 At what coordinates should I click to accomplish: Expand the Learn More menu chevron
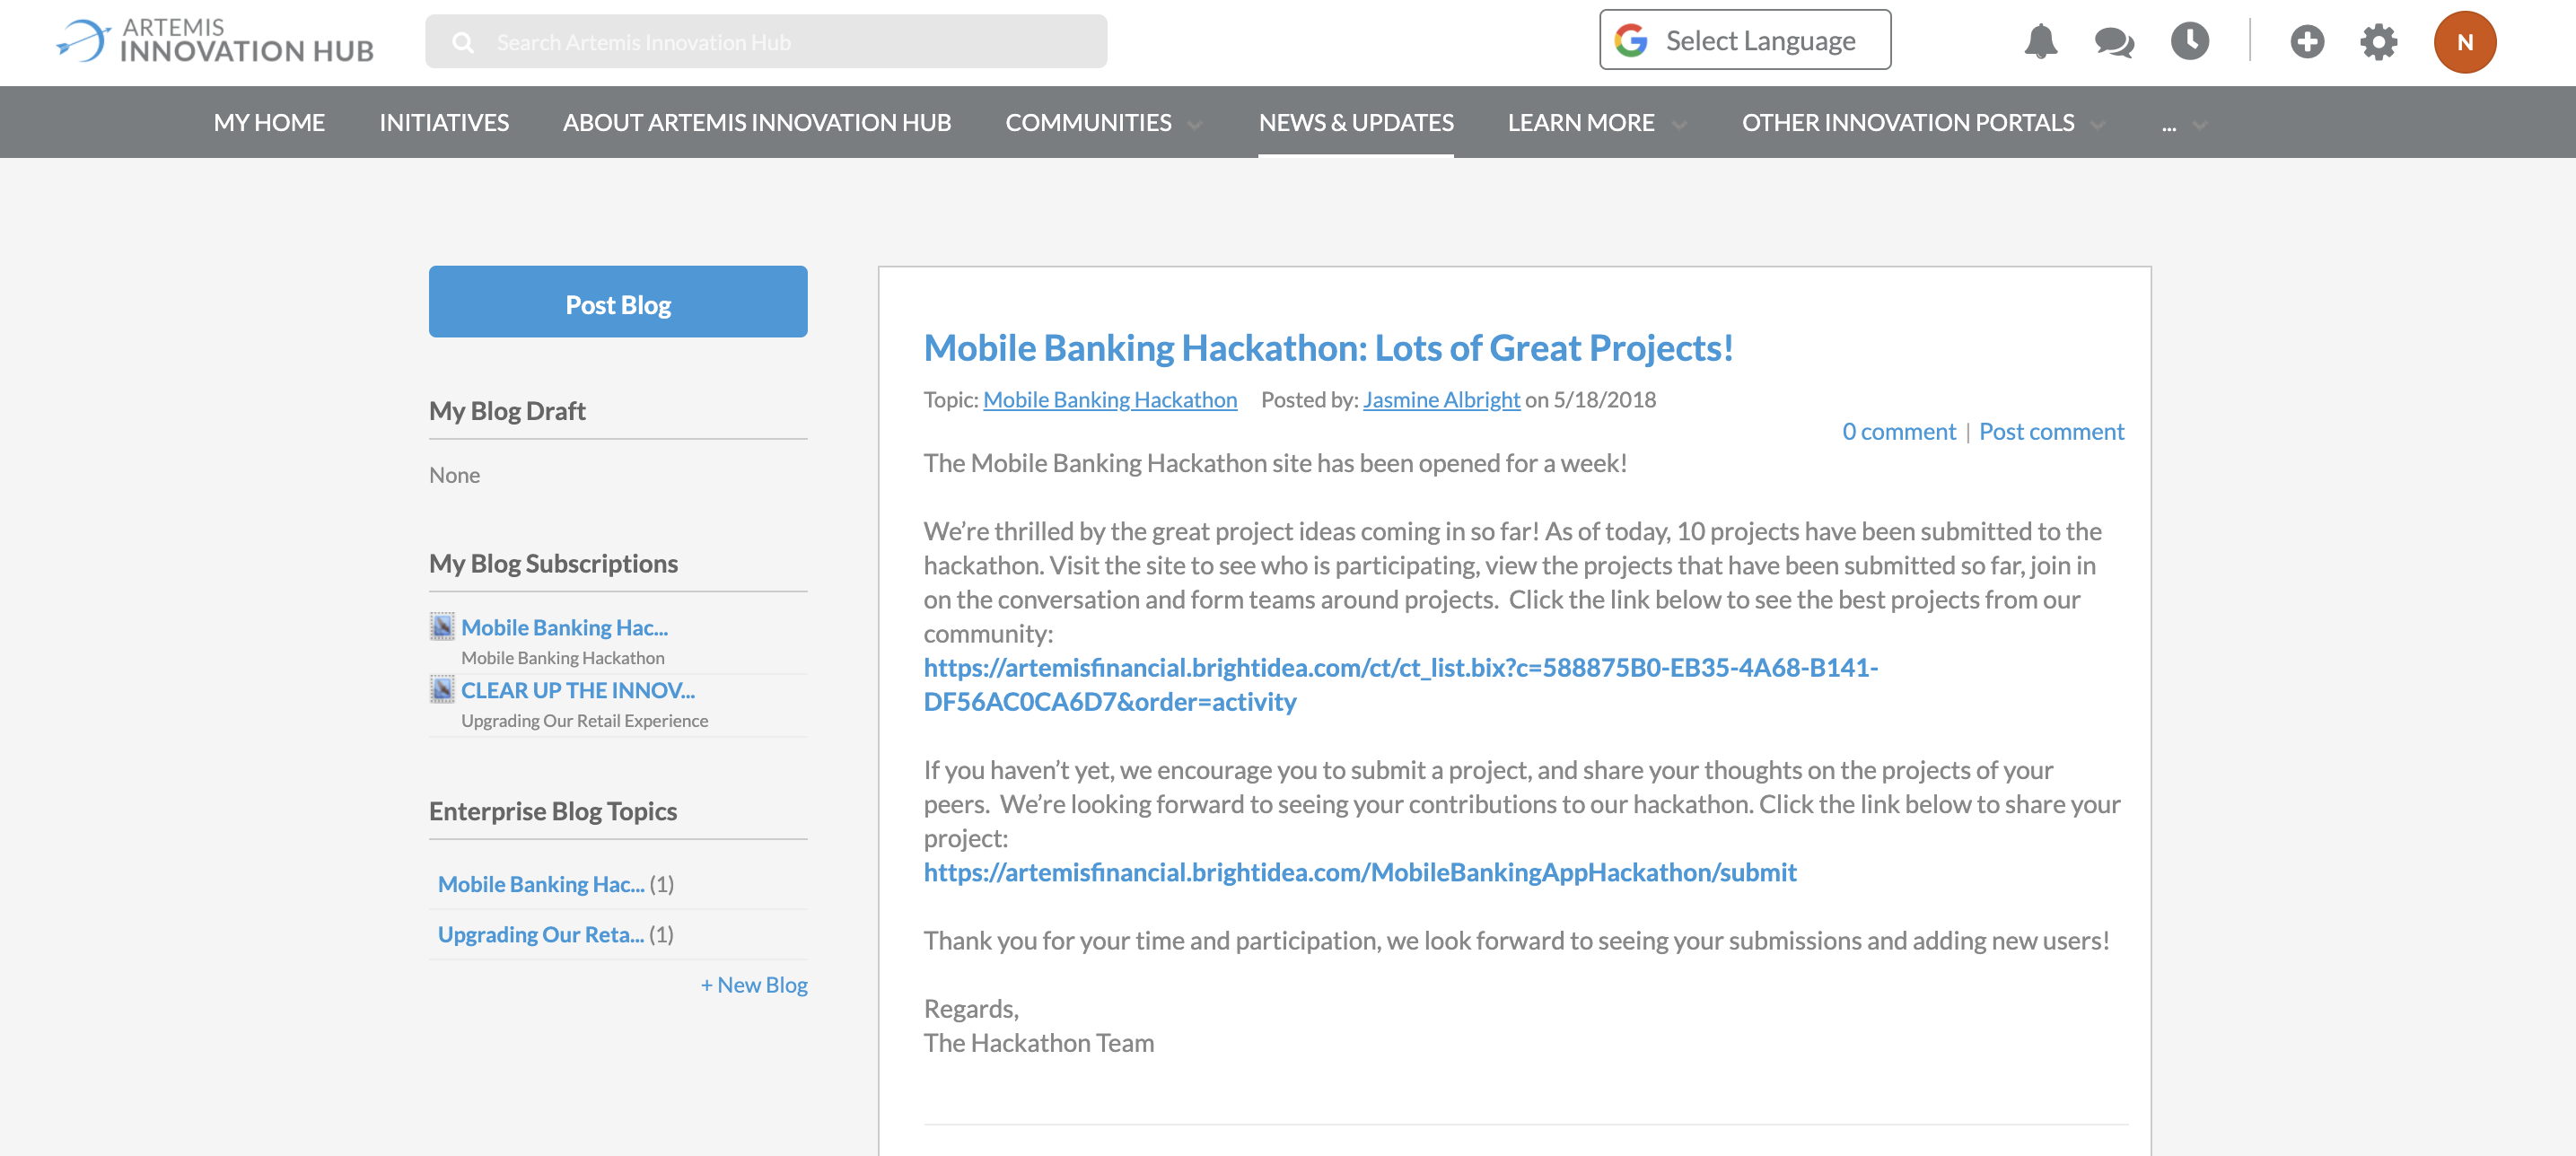tap(1679, 125)
